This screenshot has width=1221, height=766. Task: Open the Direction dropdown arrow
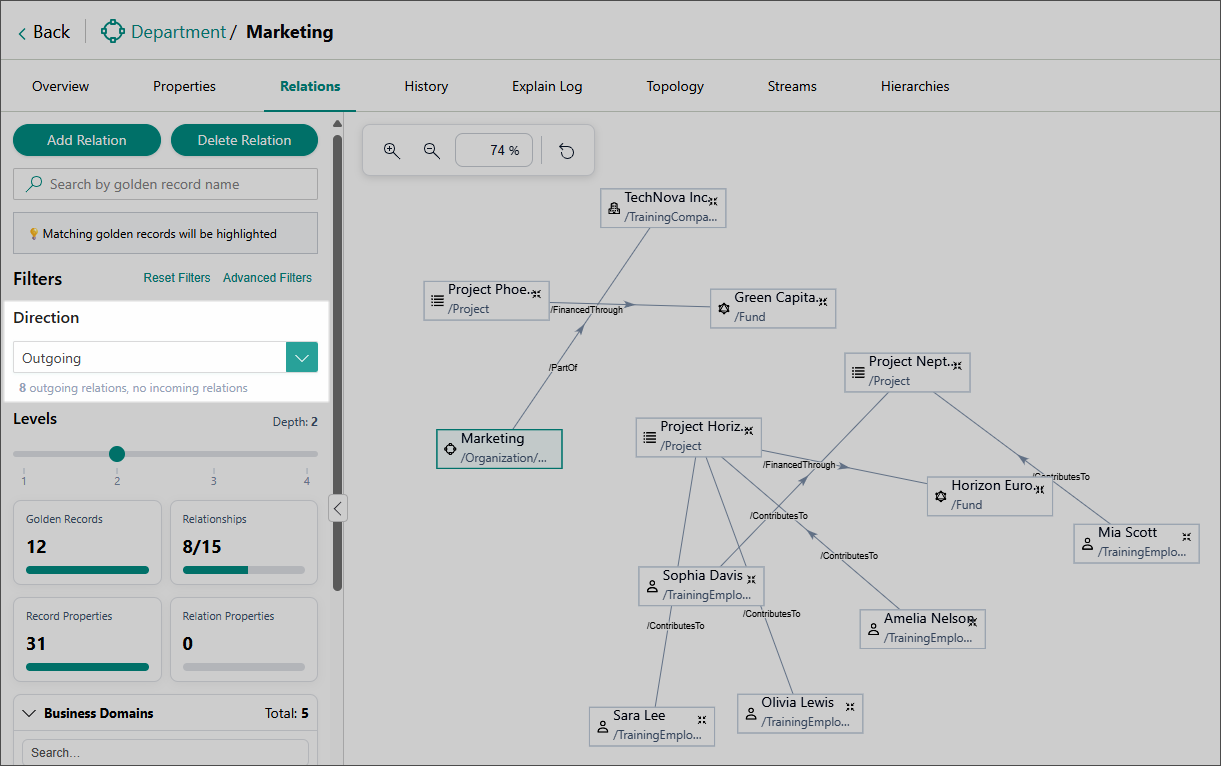(301, 358)
